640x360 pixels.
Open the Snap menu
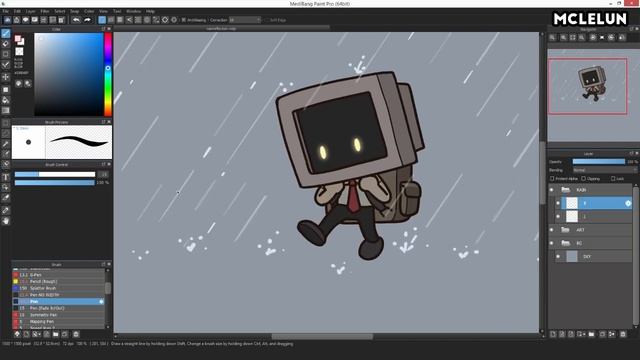pyautogui.click(x=74, y=11)
